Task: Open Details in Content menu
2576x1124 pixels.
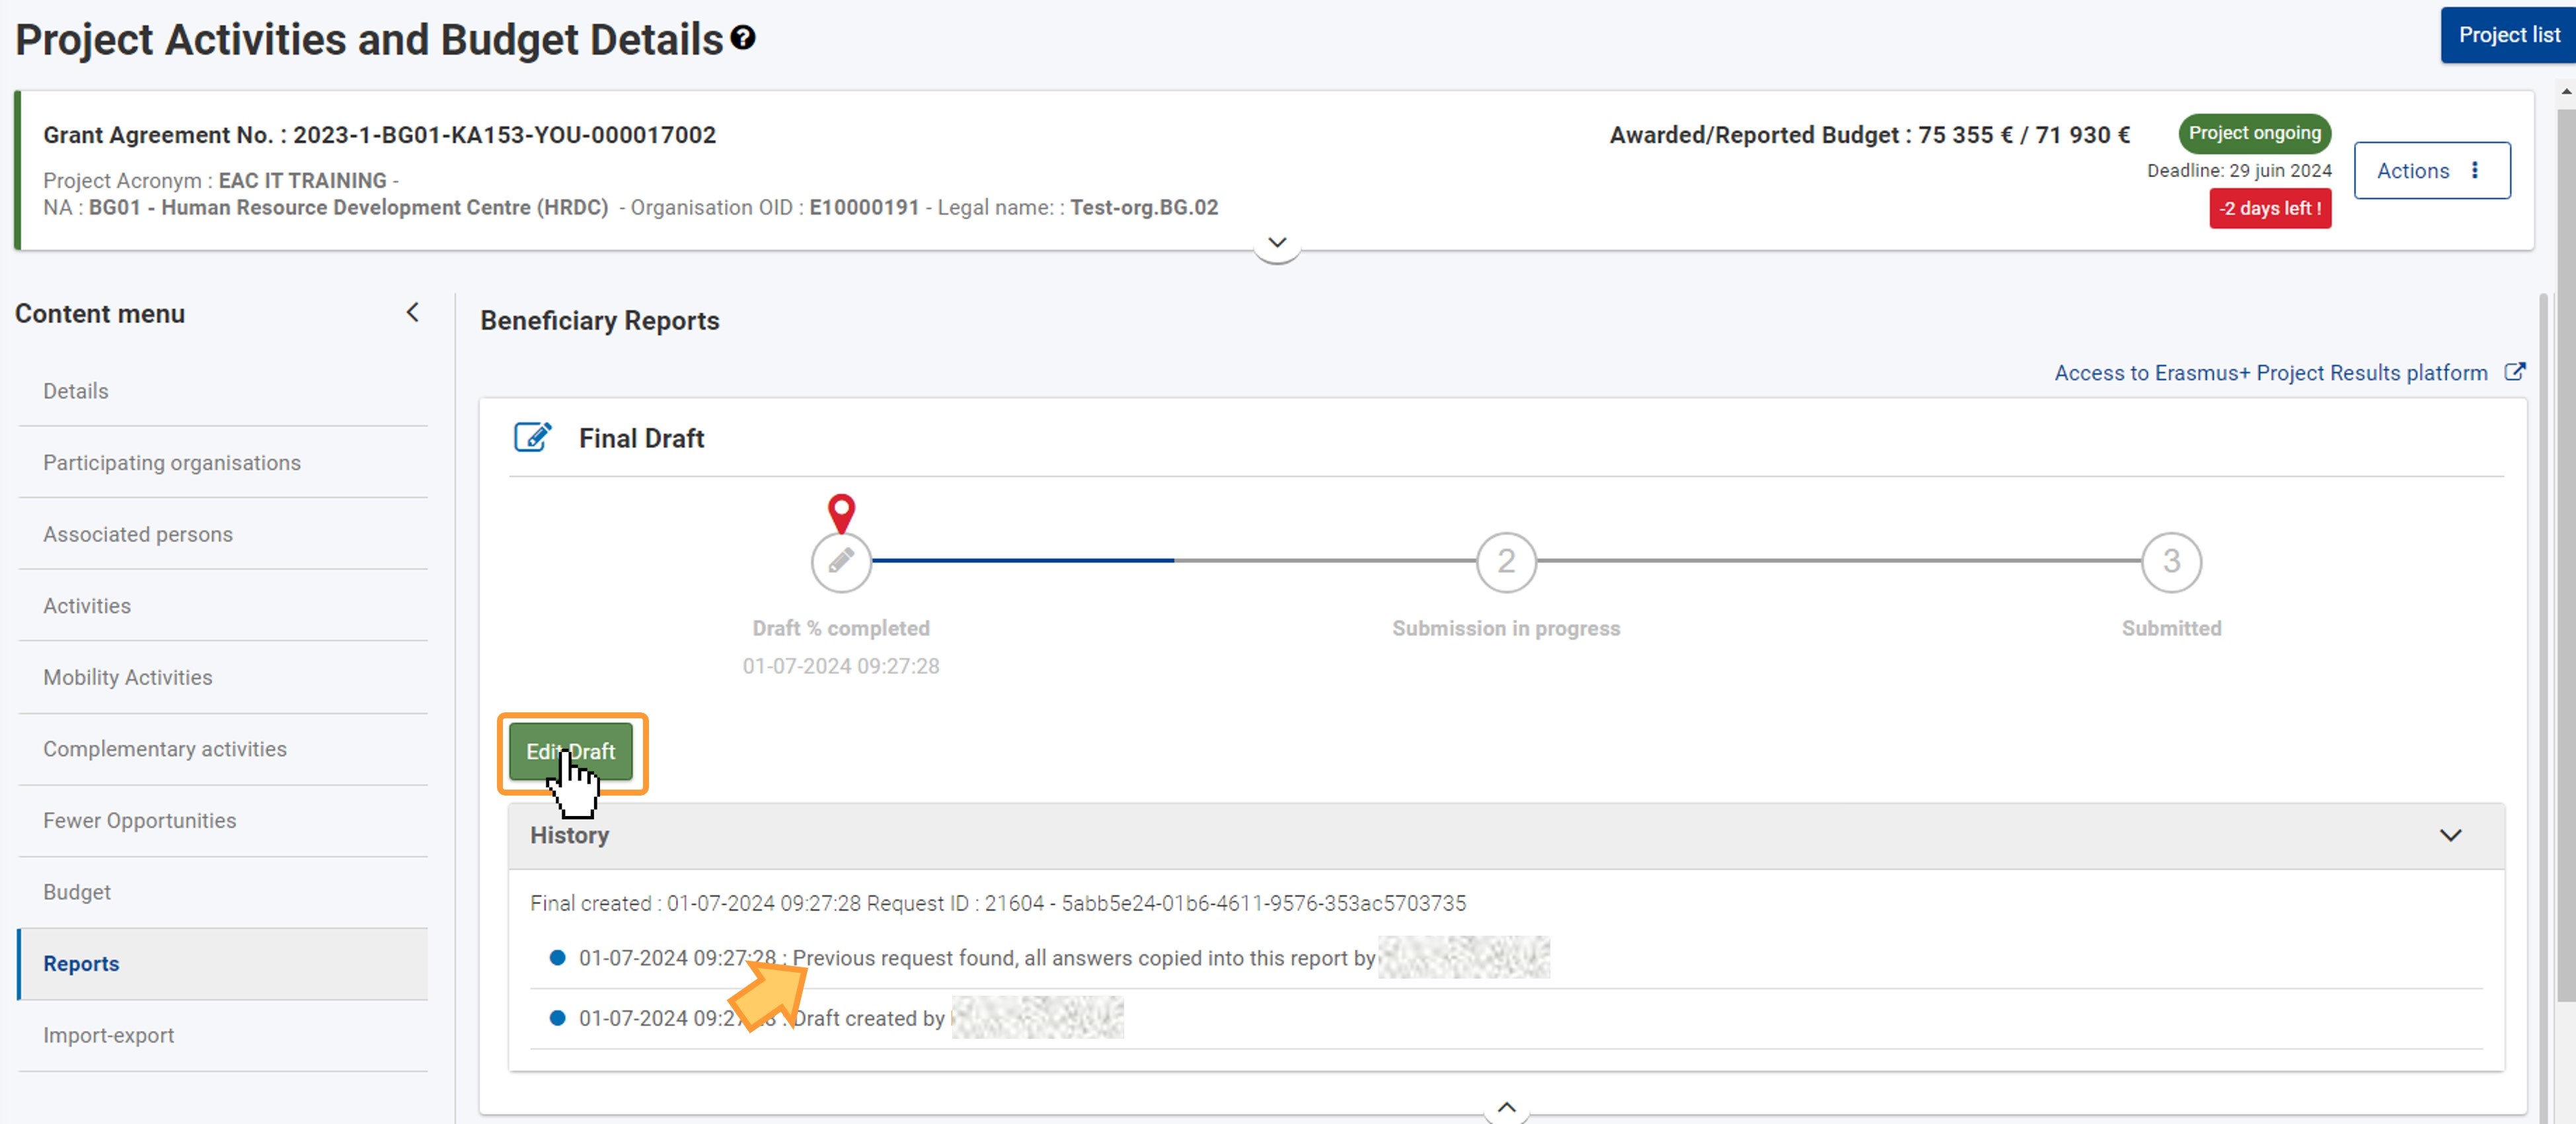Action: (x=223, y=391)
